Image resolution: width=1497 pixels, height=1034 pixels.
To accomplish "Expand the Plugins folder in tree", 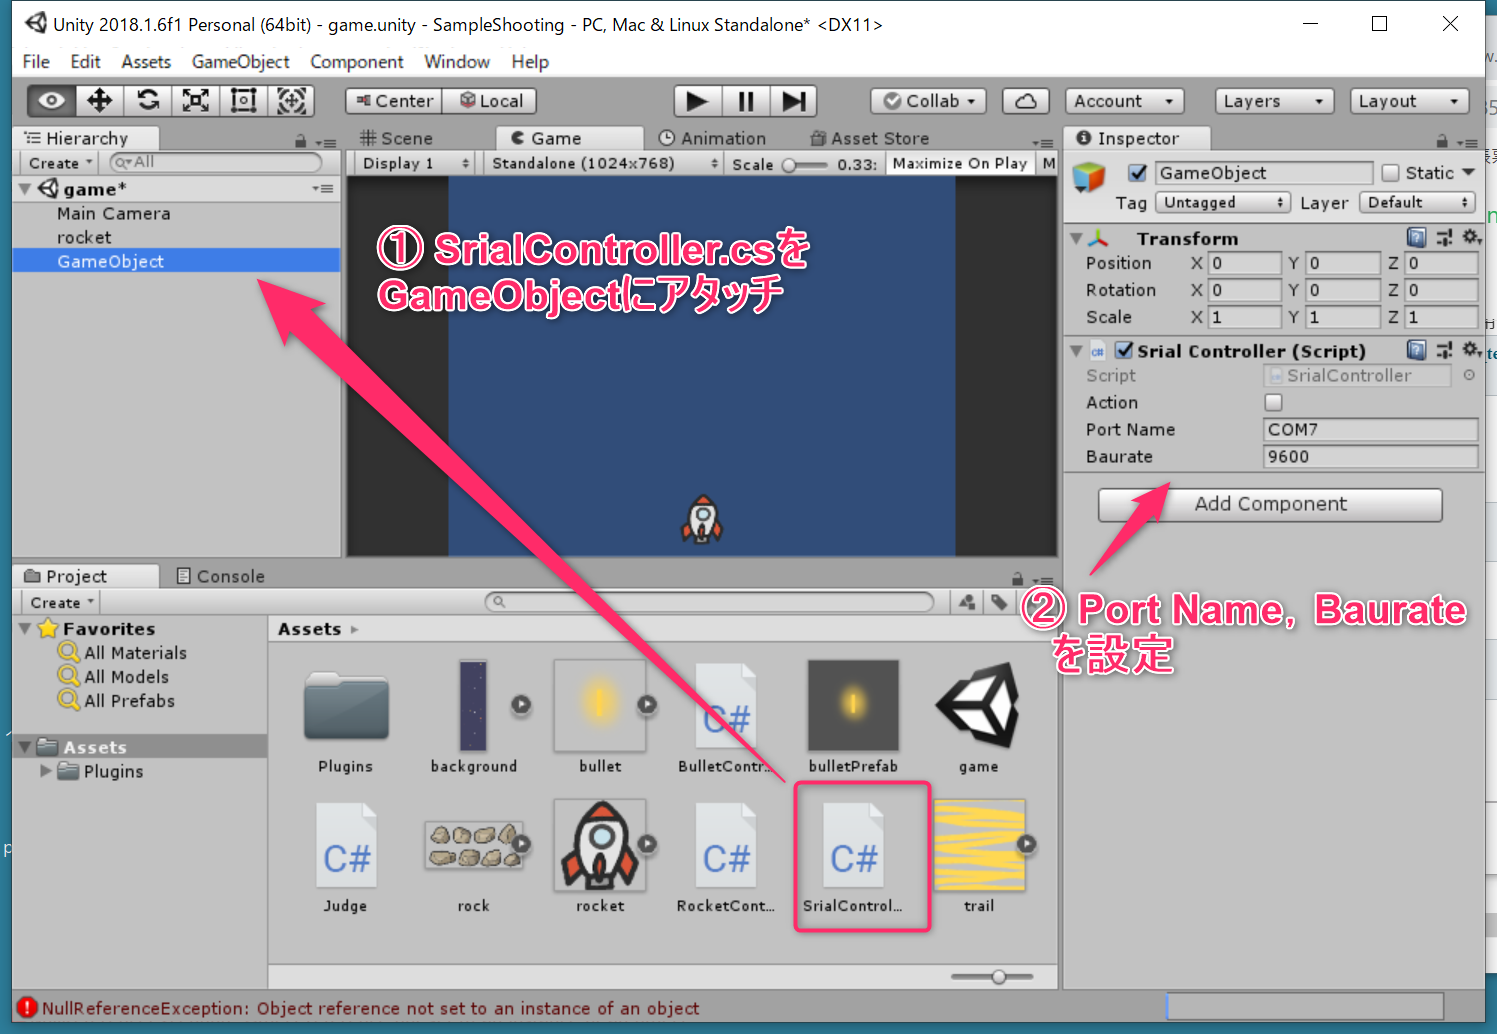I will [45, 771].
